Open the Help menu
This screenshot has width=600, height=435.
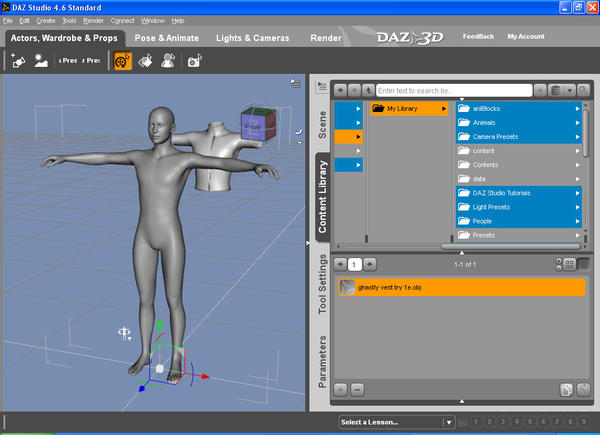pyautogui.click(x=178, y=21)
